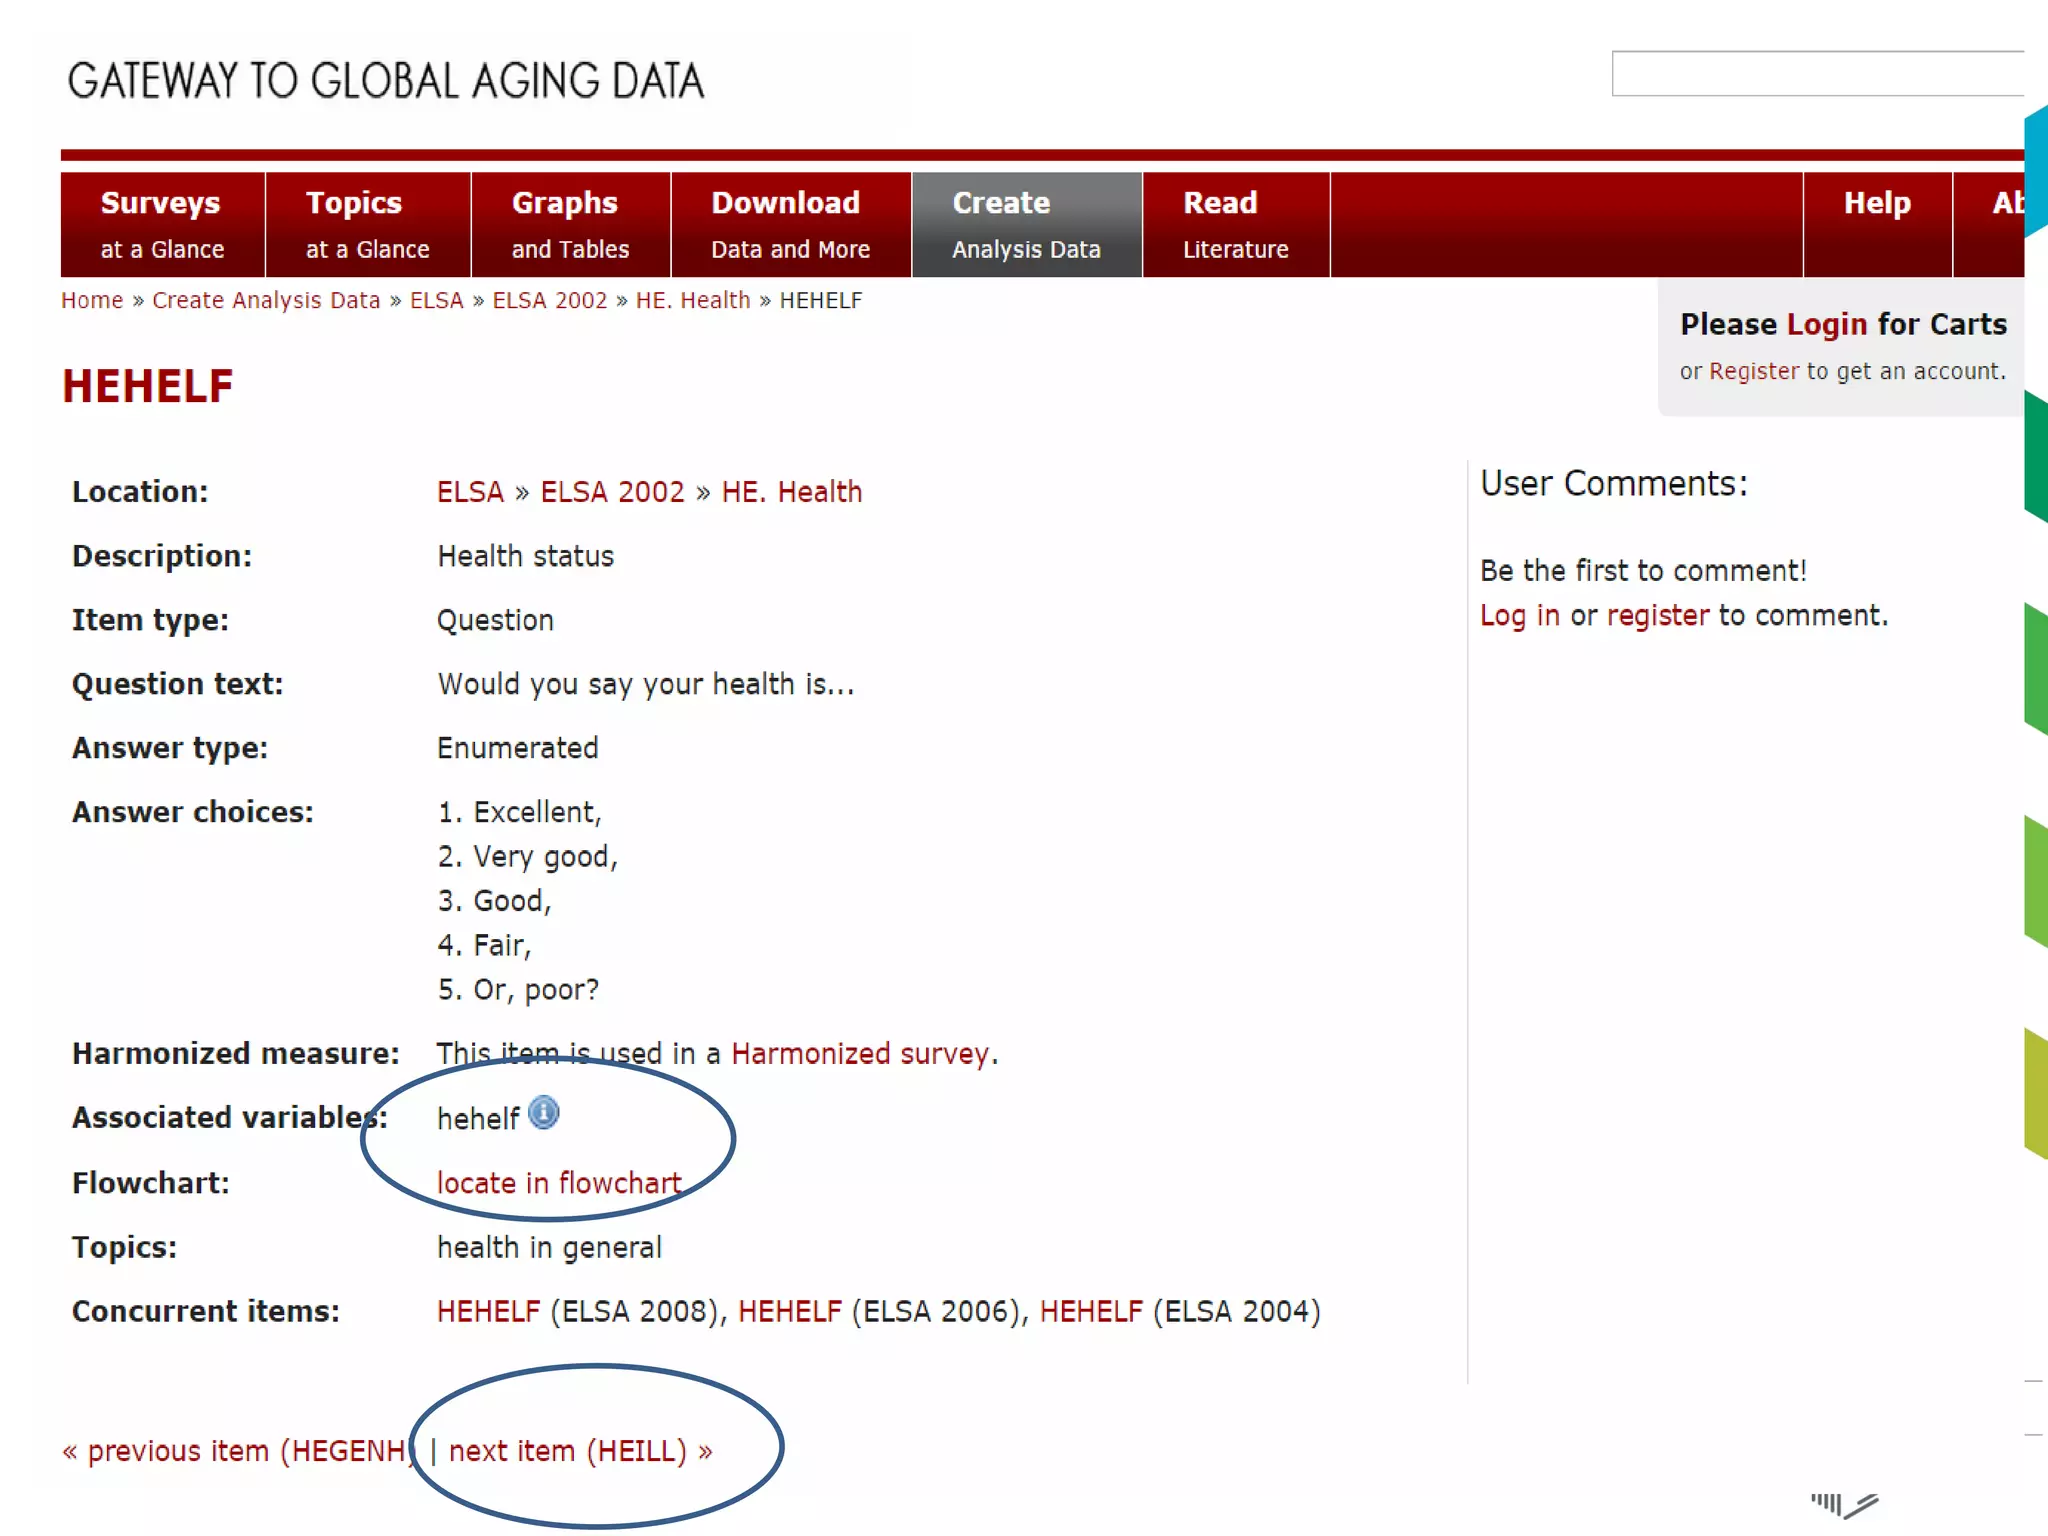Open Download Data and More menu
This screenshot has width=2048, height=1536.
tap(790, 225)
